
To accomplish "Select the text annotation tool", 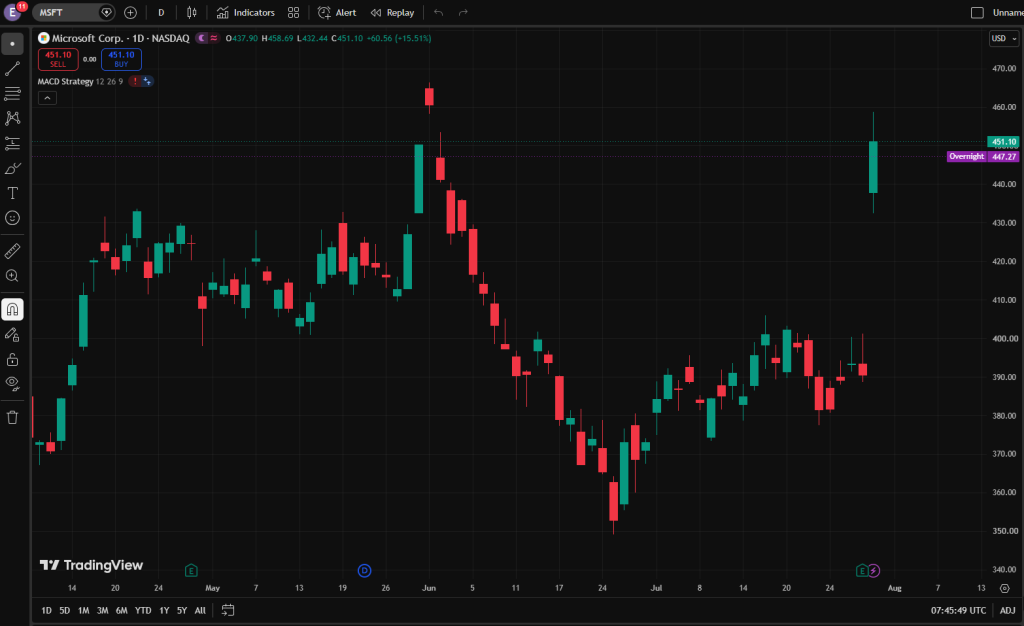I will click(12, 193).
